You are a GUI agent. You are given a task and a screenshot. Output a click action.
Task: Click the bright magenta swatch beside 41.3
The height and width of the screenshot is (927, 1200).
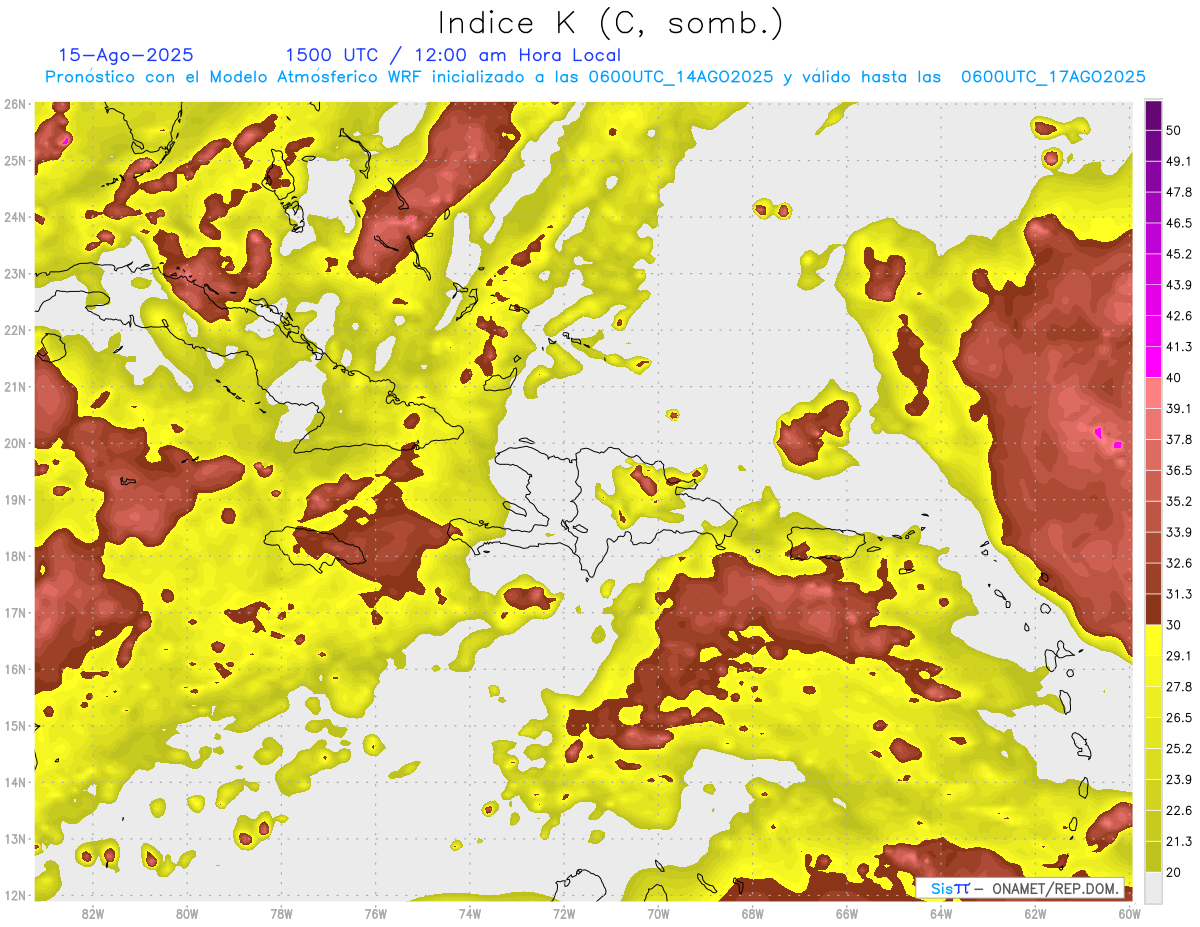(1153, 361)
